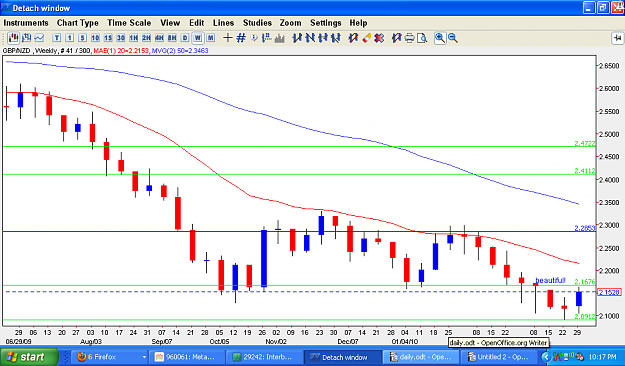The width and height of the screenshot is (625, 366).
Task: Click the 2.1676 green level label
Action: 584,281
